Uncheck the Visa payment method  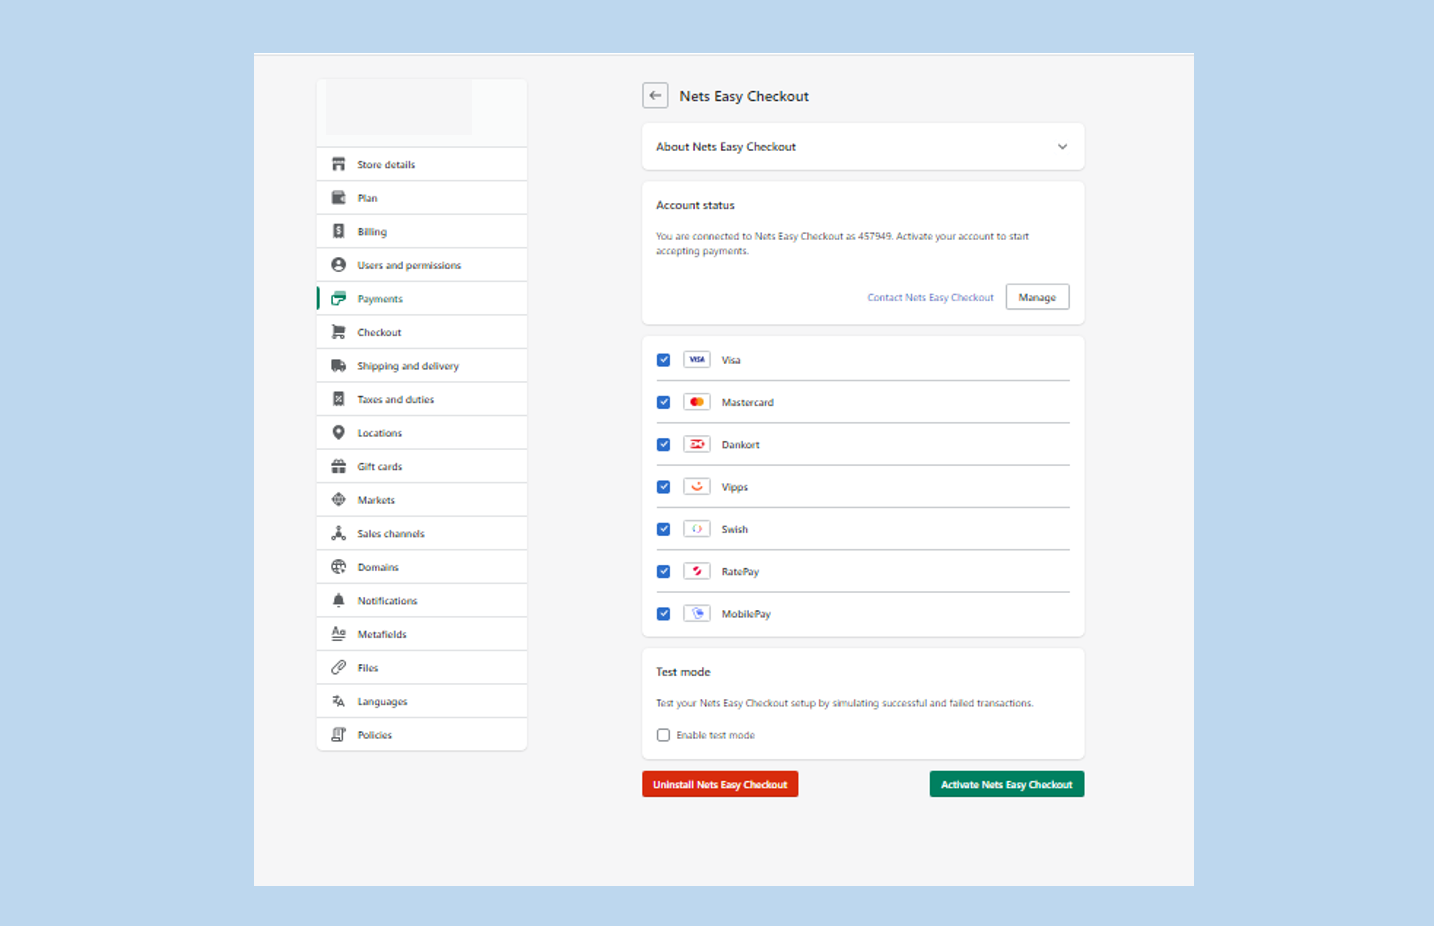663,360
